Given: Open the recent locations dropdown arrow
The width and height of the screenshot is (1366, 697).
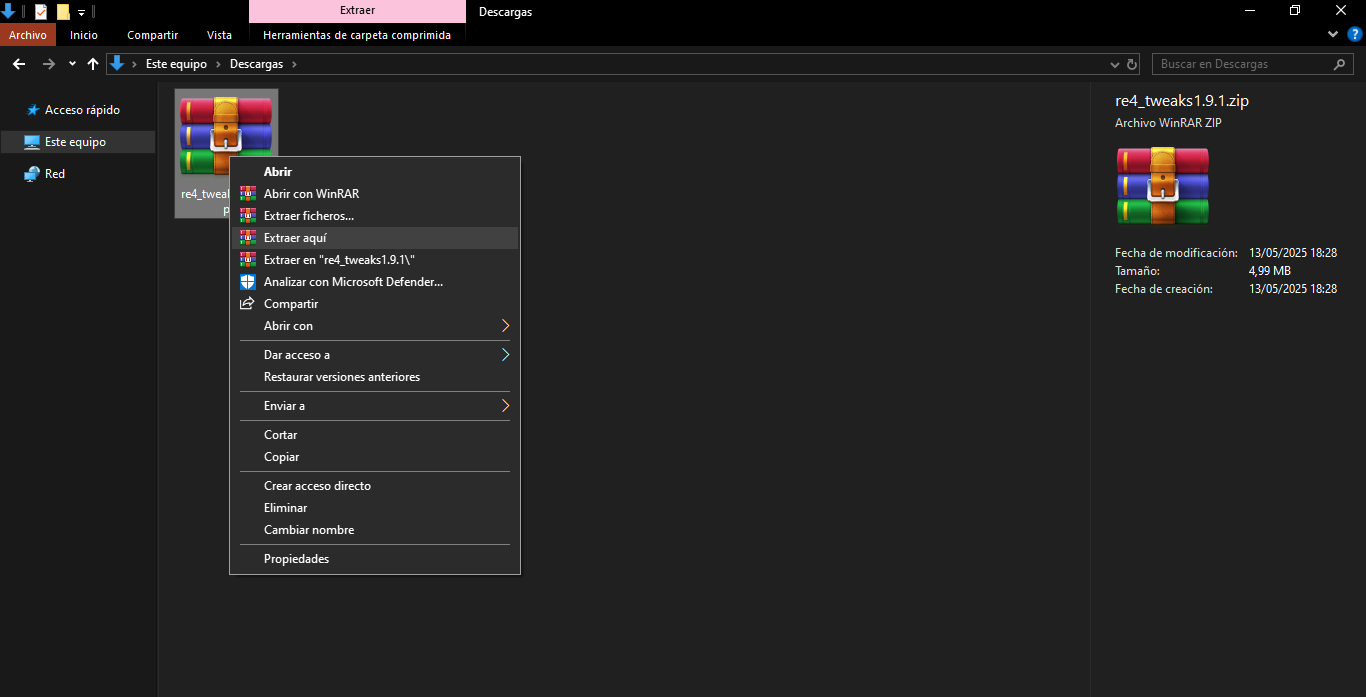Looking at the screenshot, I should (72, 64).
